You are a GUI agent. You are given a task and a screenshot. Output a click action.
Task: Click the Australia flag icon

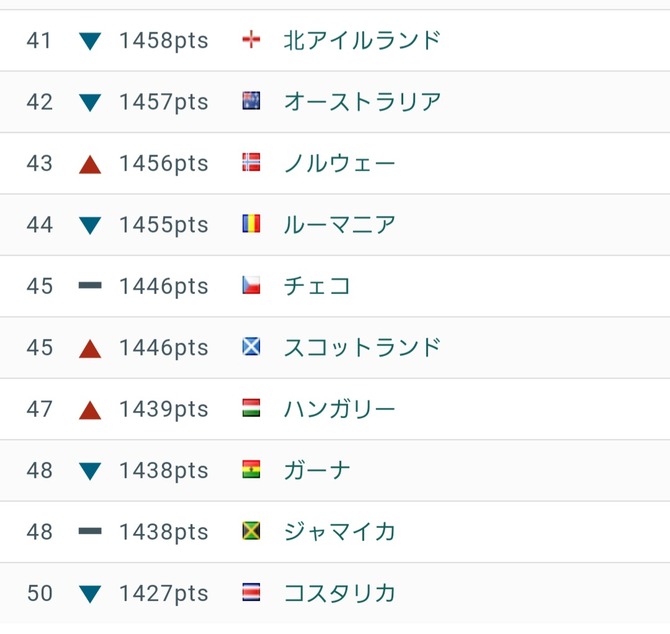point(251,101)
